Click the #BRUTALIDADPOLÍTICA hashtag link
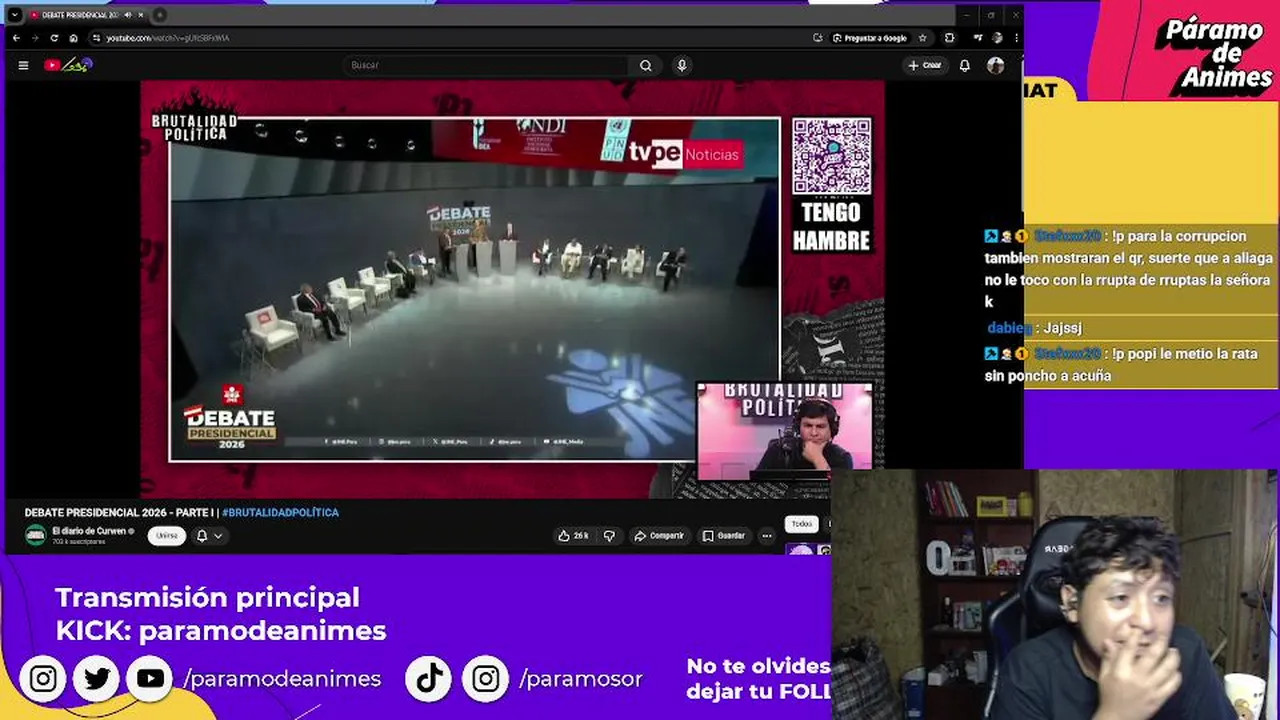This screenshot has width=1280, height=720. [281, 513]
